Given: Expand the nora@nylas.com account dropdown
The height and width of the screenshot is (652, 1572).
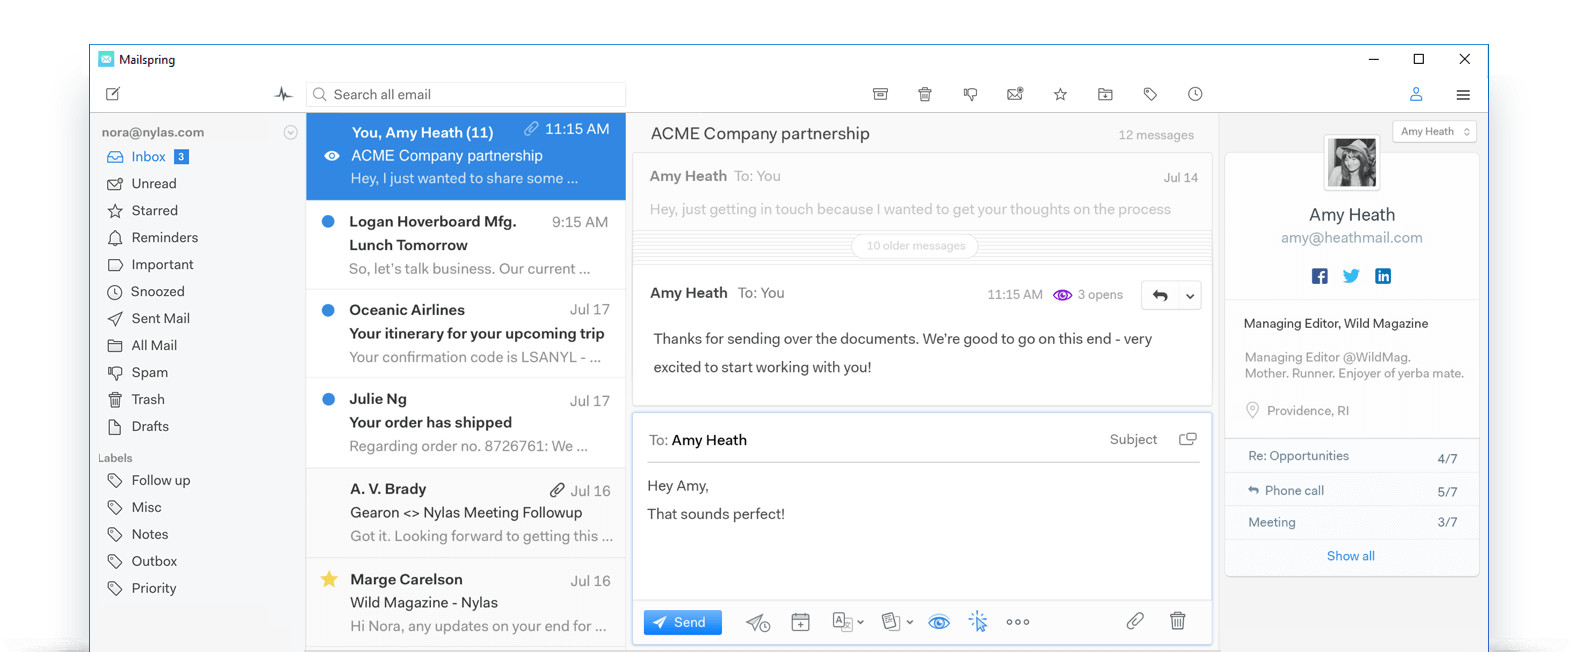Looking at the screenshot, I should (x=290, y=132).
